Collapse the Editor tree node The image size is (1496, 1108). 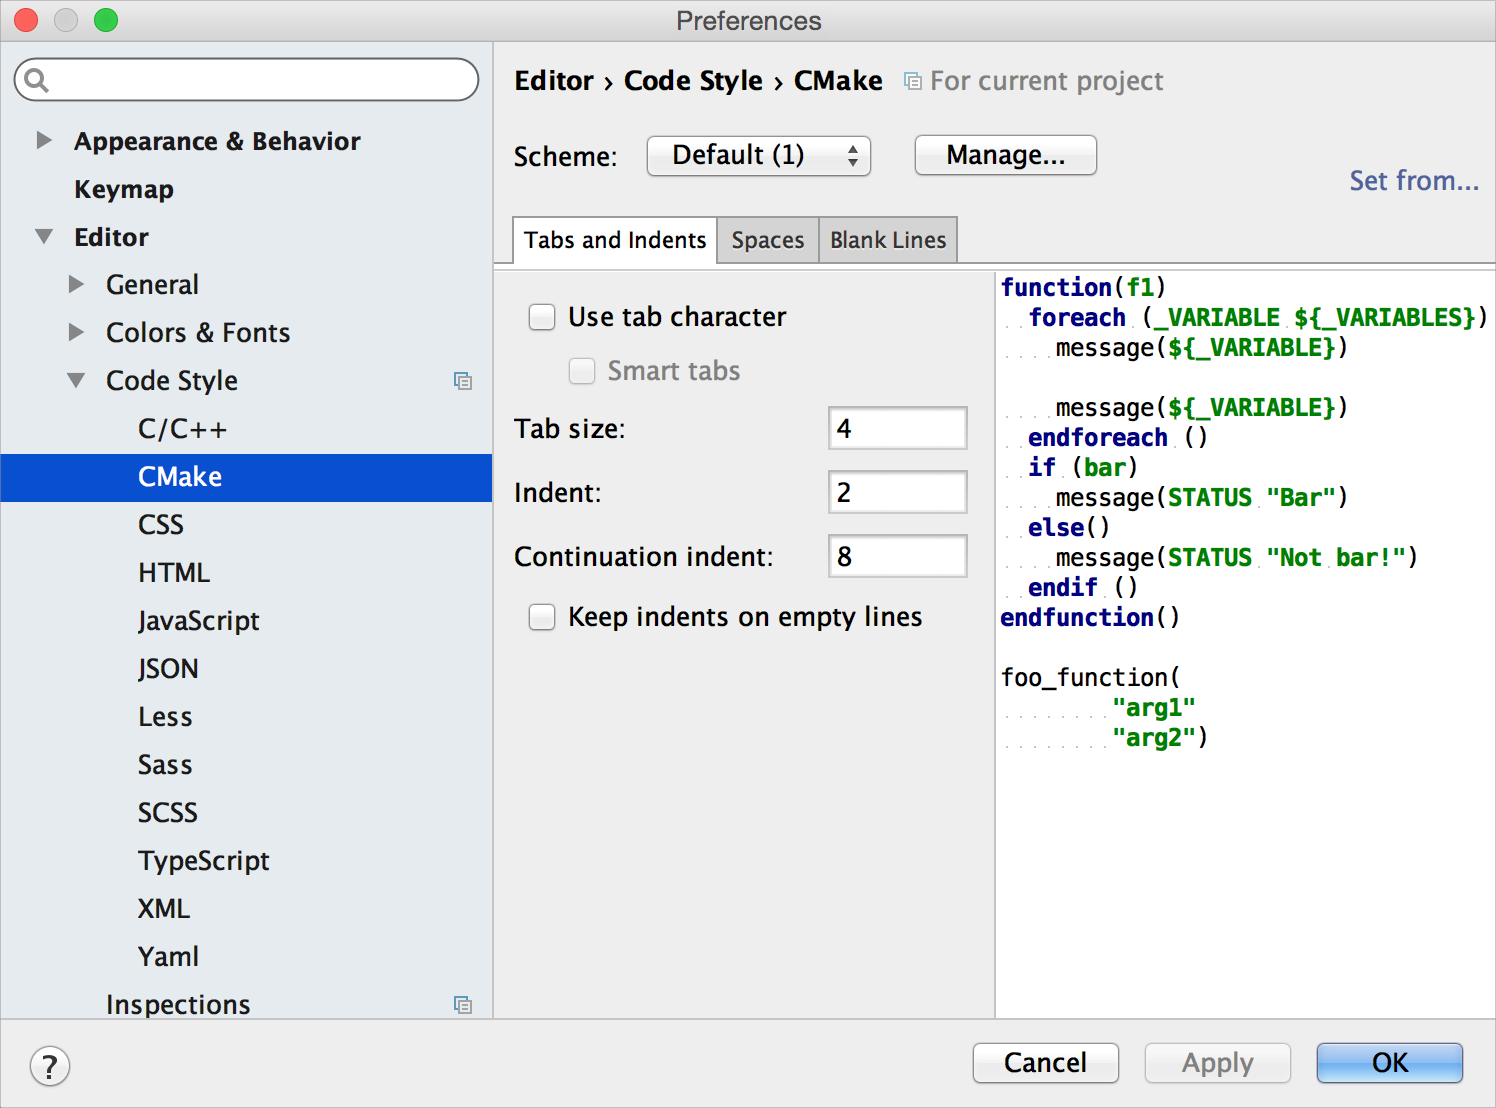[x=44, y=237]
